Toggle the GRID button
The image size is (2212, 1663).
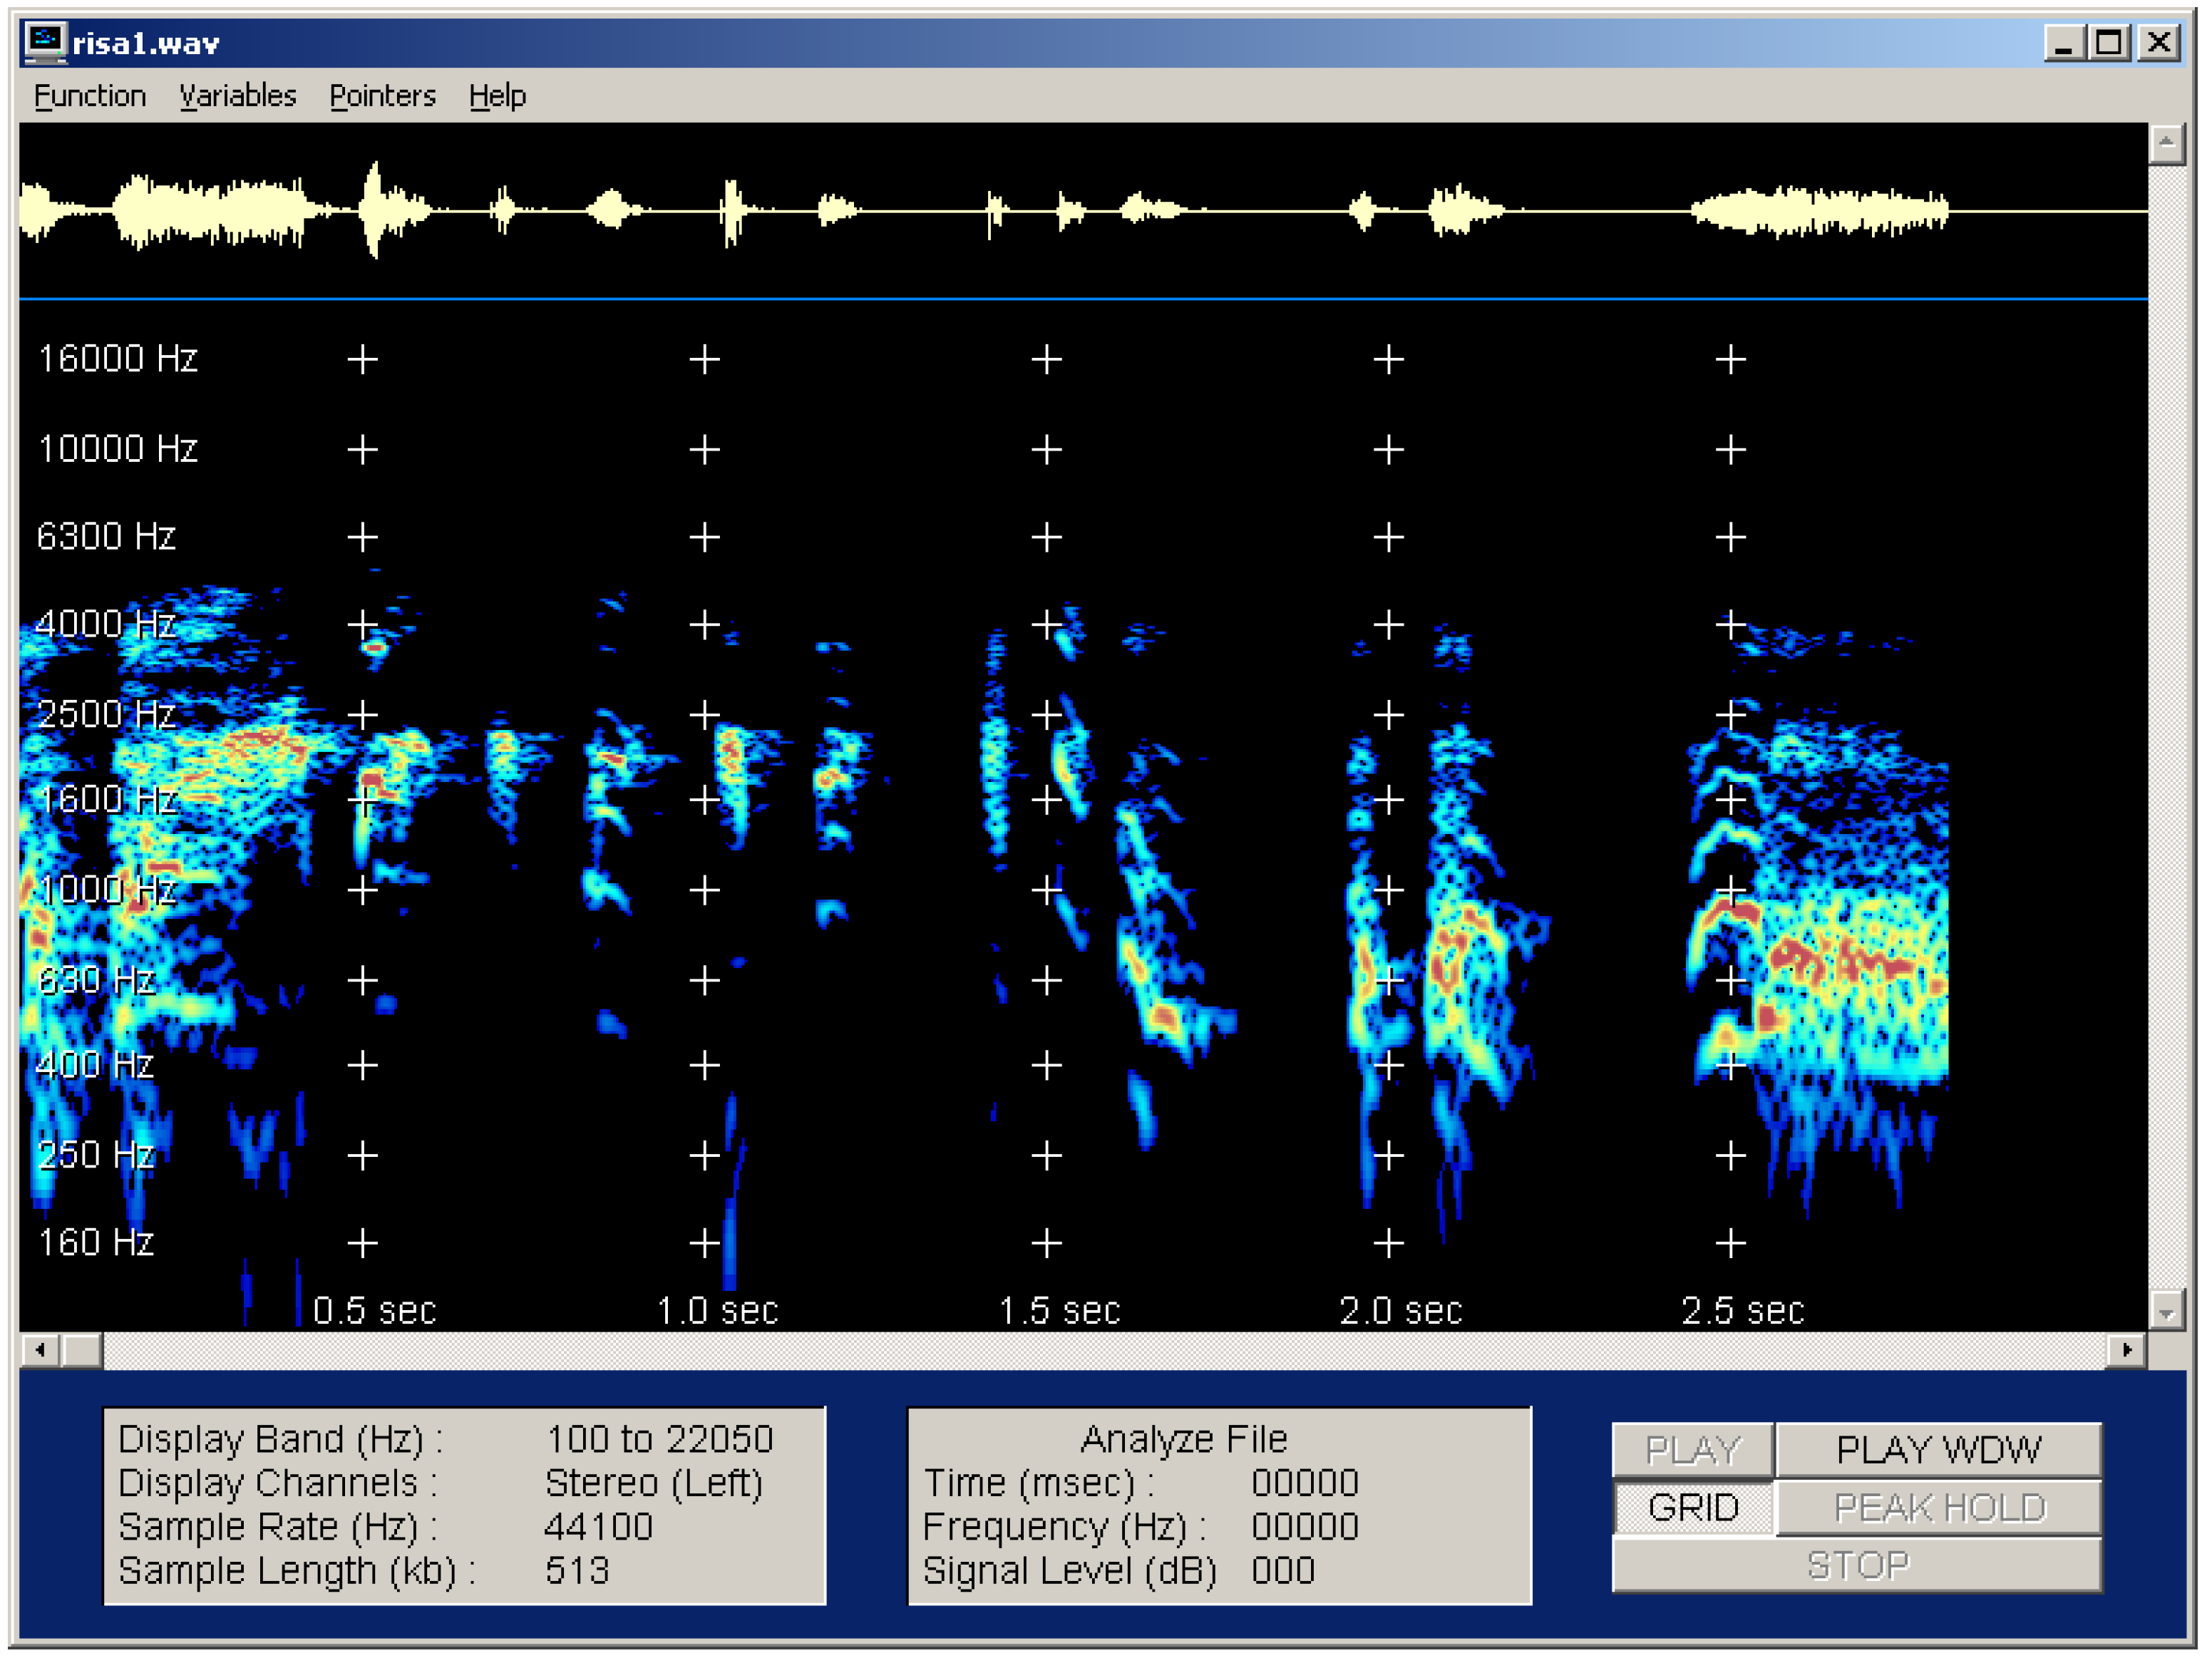[x=1694, y=1507]
